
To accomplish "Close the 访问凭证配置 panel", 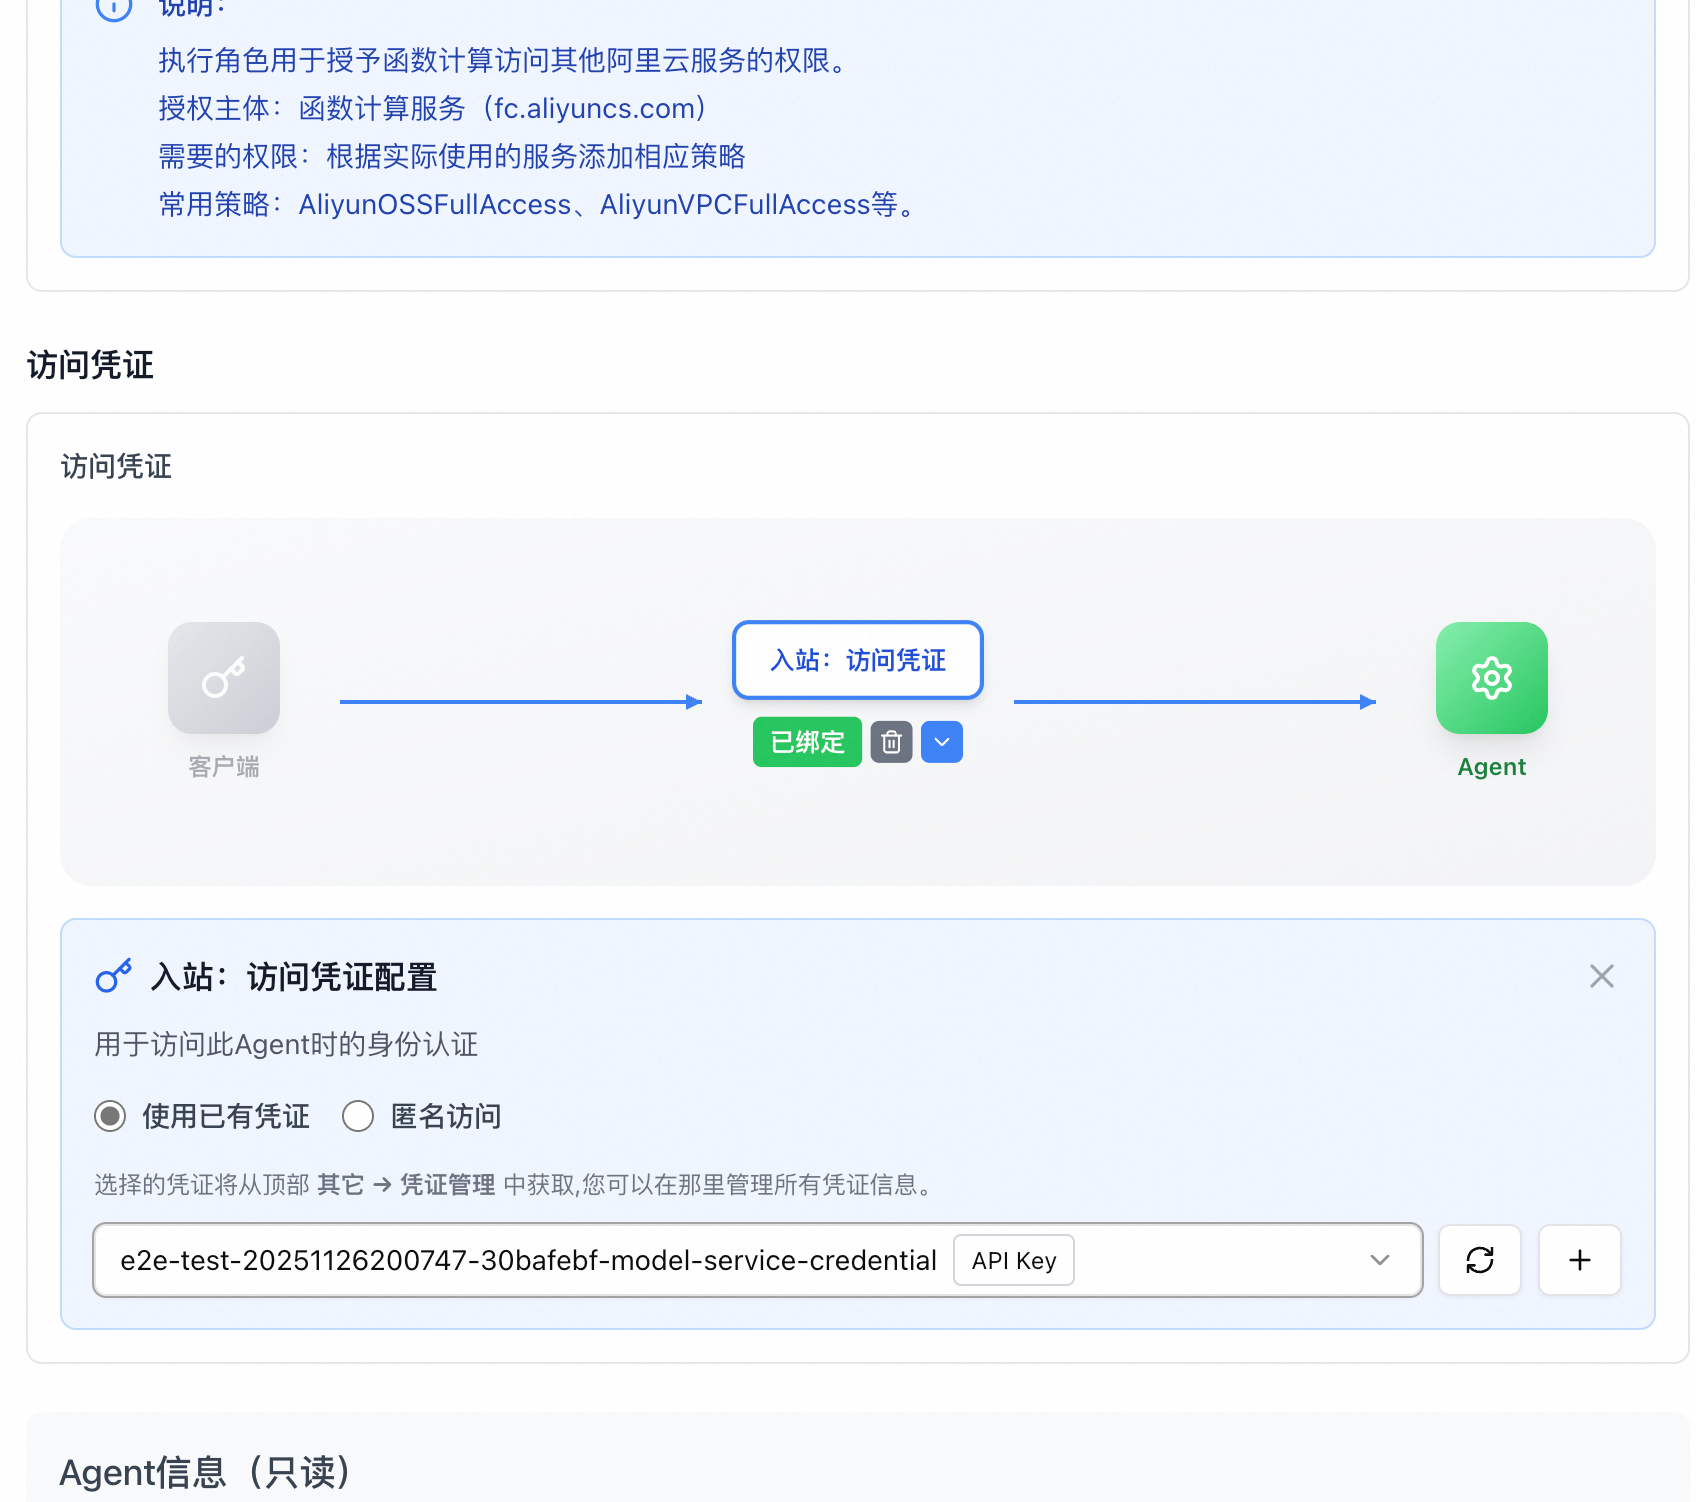I will [1601, 976].
